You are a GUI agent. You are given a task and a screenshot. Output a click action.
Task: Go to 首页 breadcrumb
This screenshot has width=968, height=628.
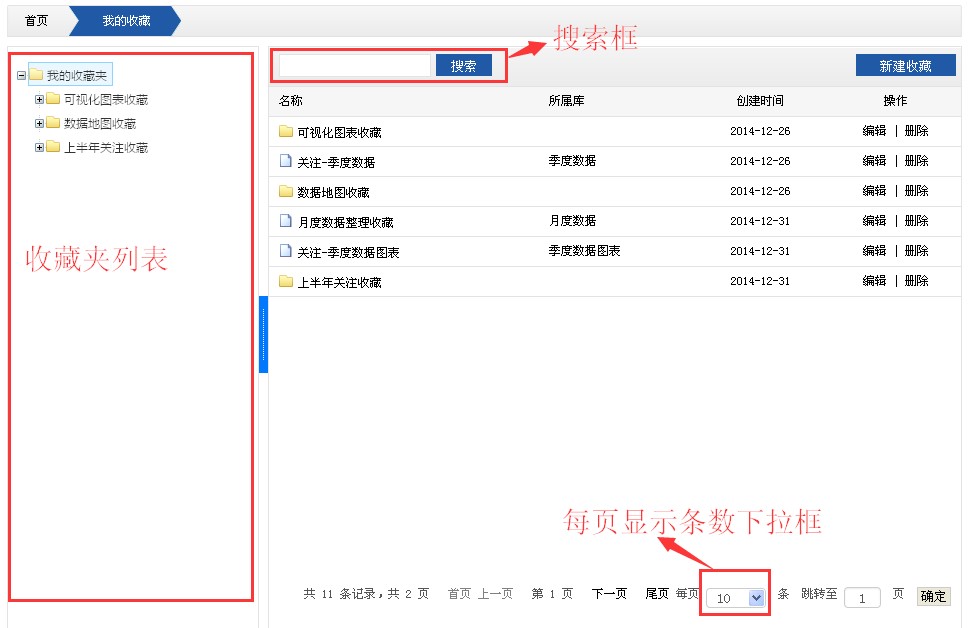pyautogui.click(x=36, y=20)
